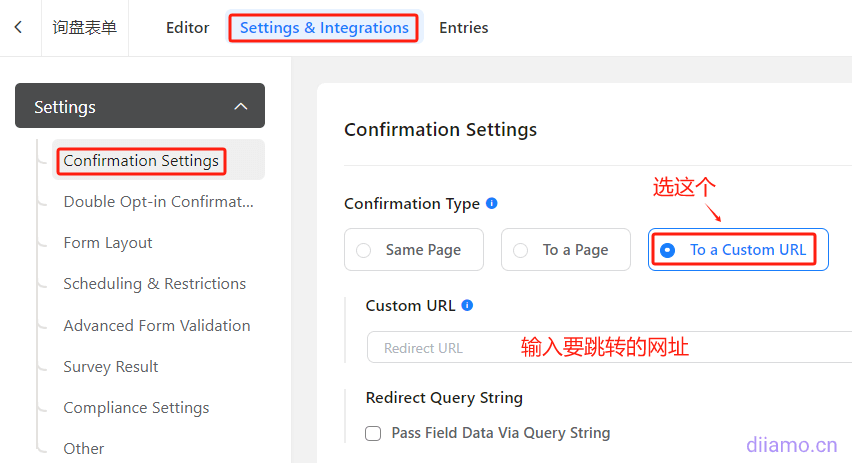
Task: Open Survey Result settings
Action: click(x=111, y=366)
